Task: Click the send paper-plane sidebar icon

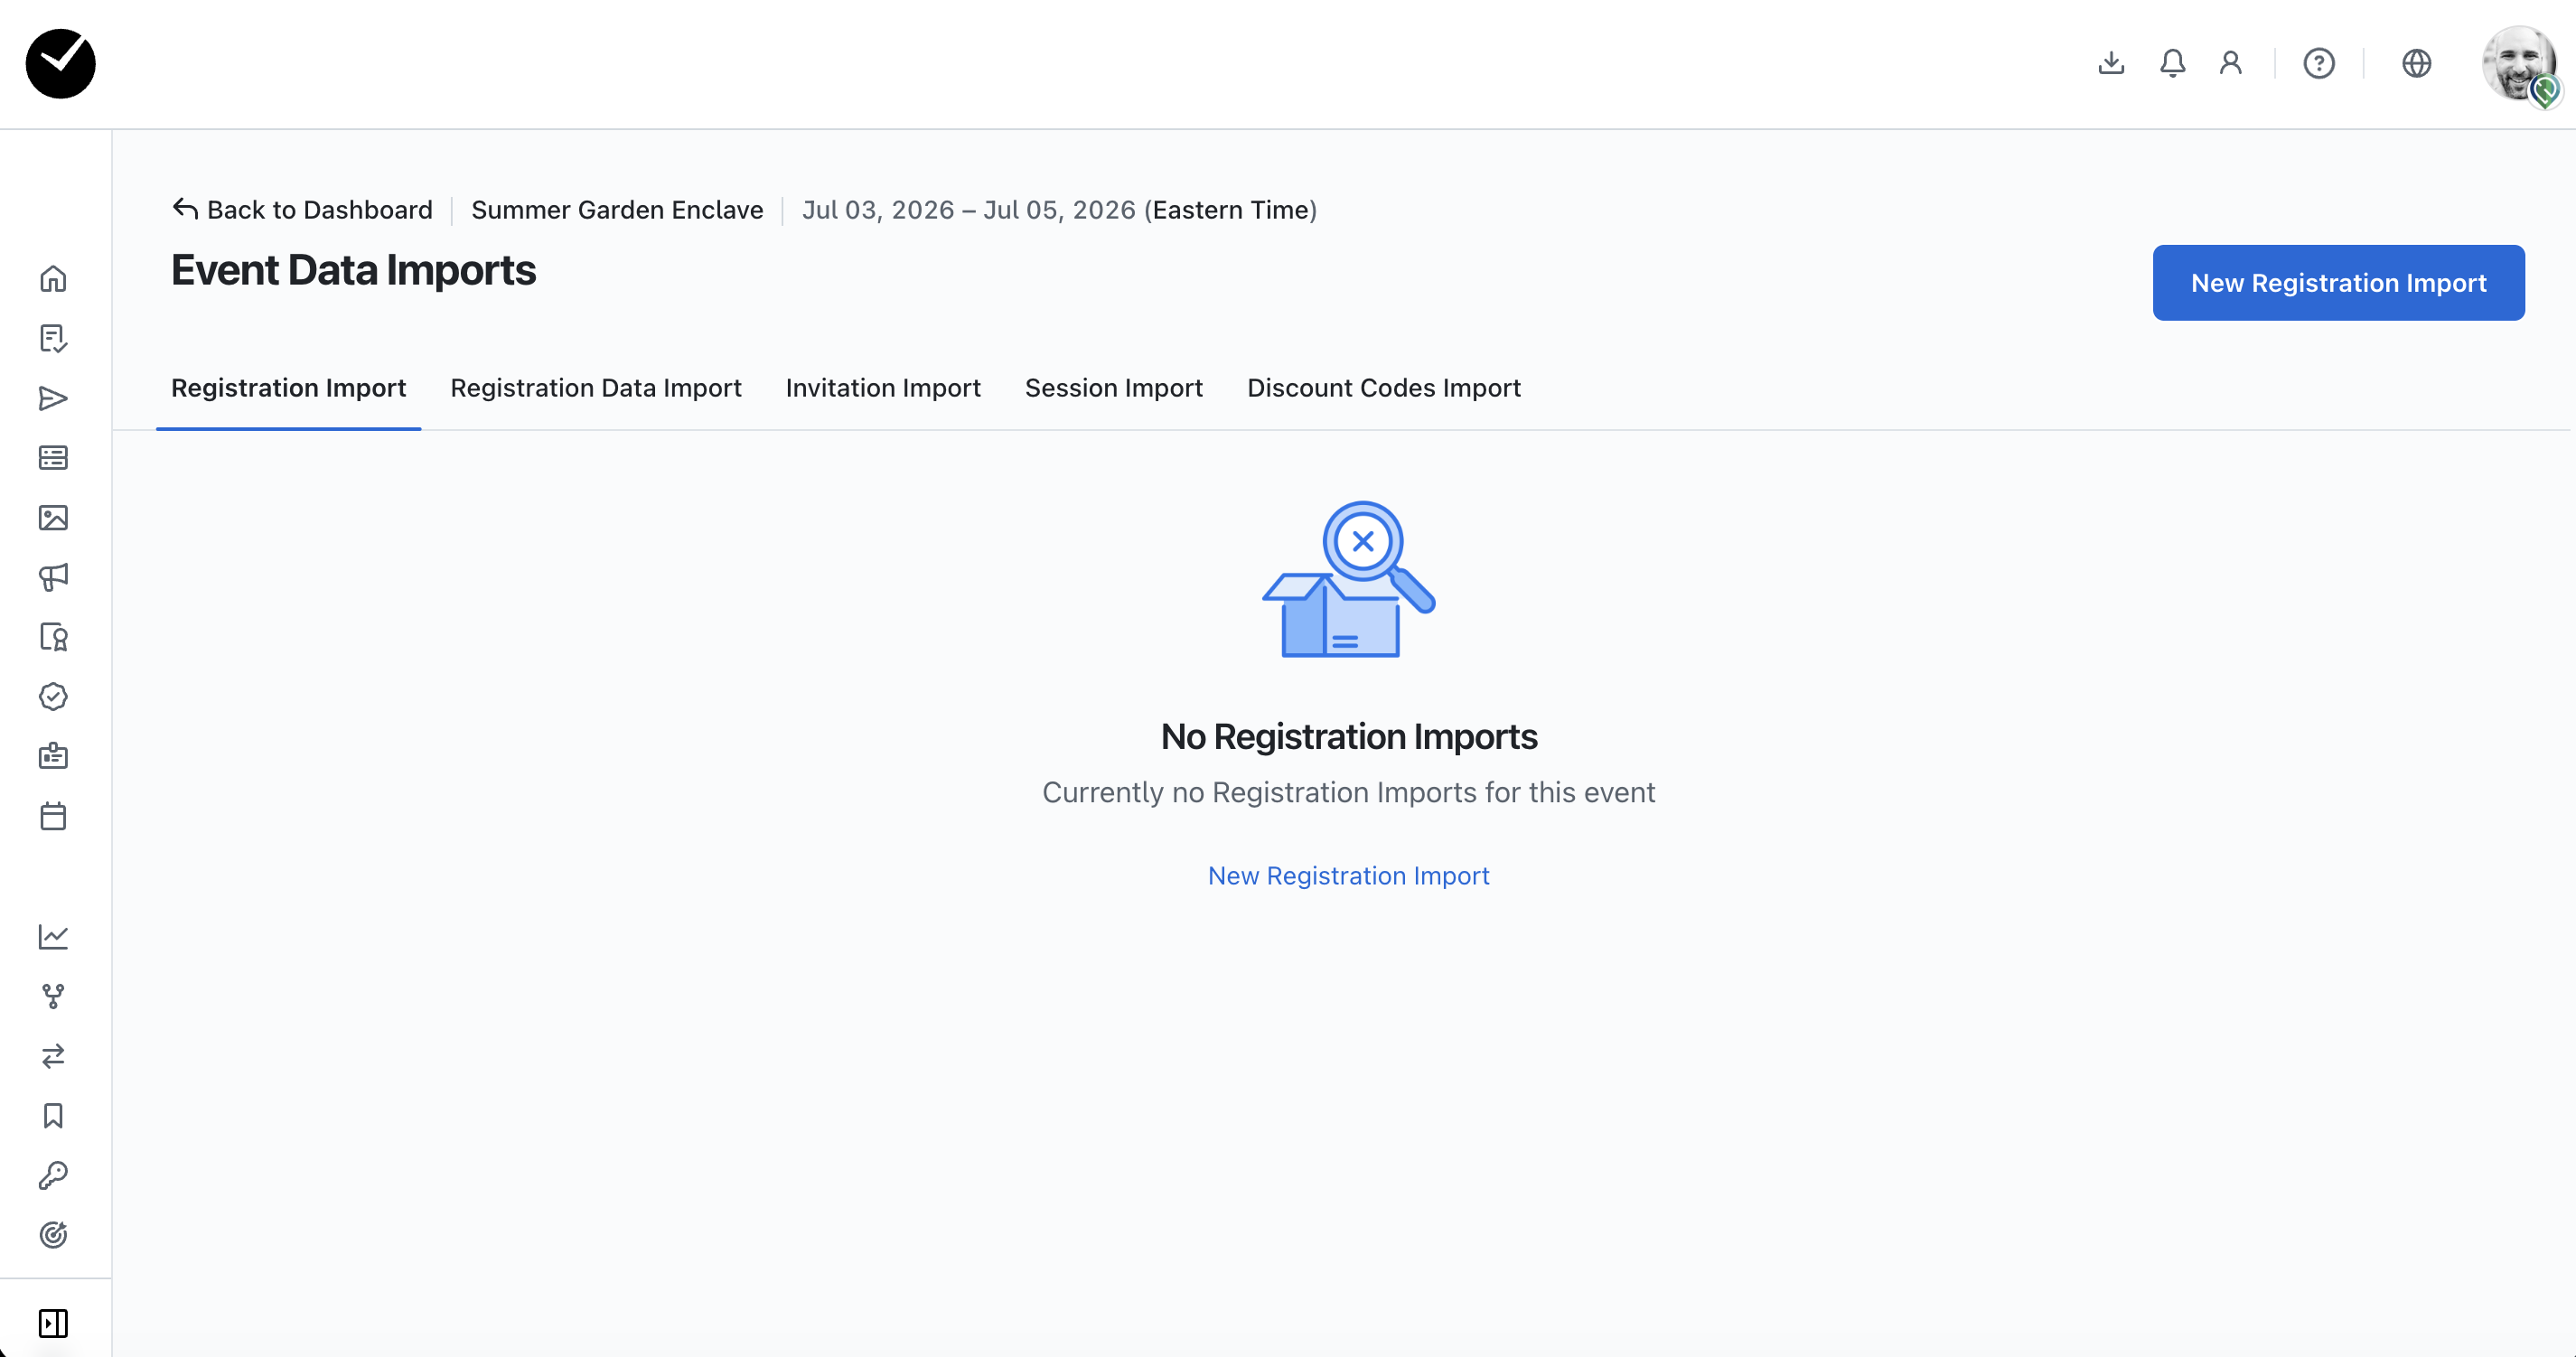Action: 53,398
